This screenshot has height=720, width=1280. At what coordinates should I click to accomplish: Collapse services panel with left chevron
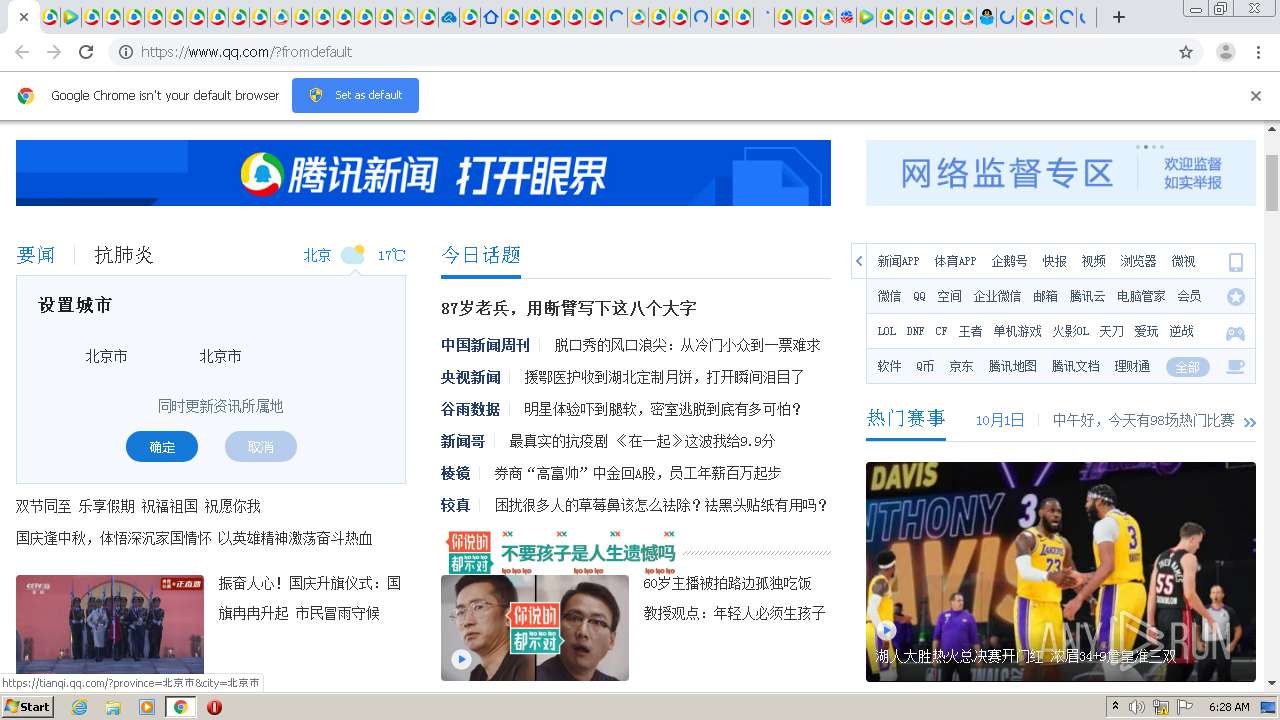859,262
